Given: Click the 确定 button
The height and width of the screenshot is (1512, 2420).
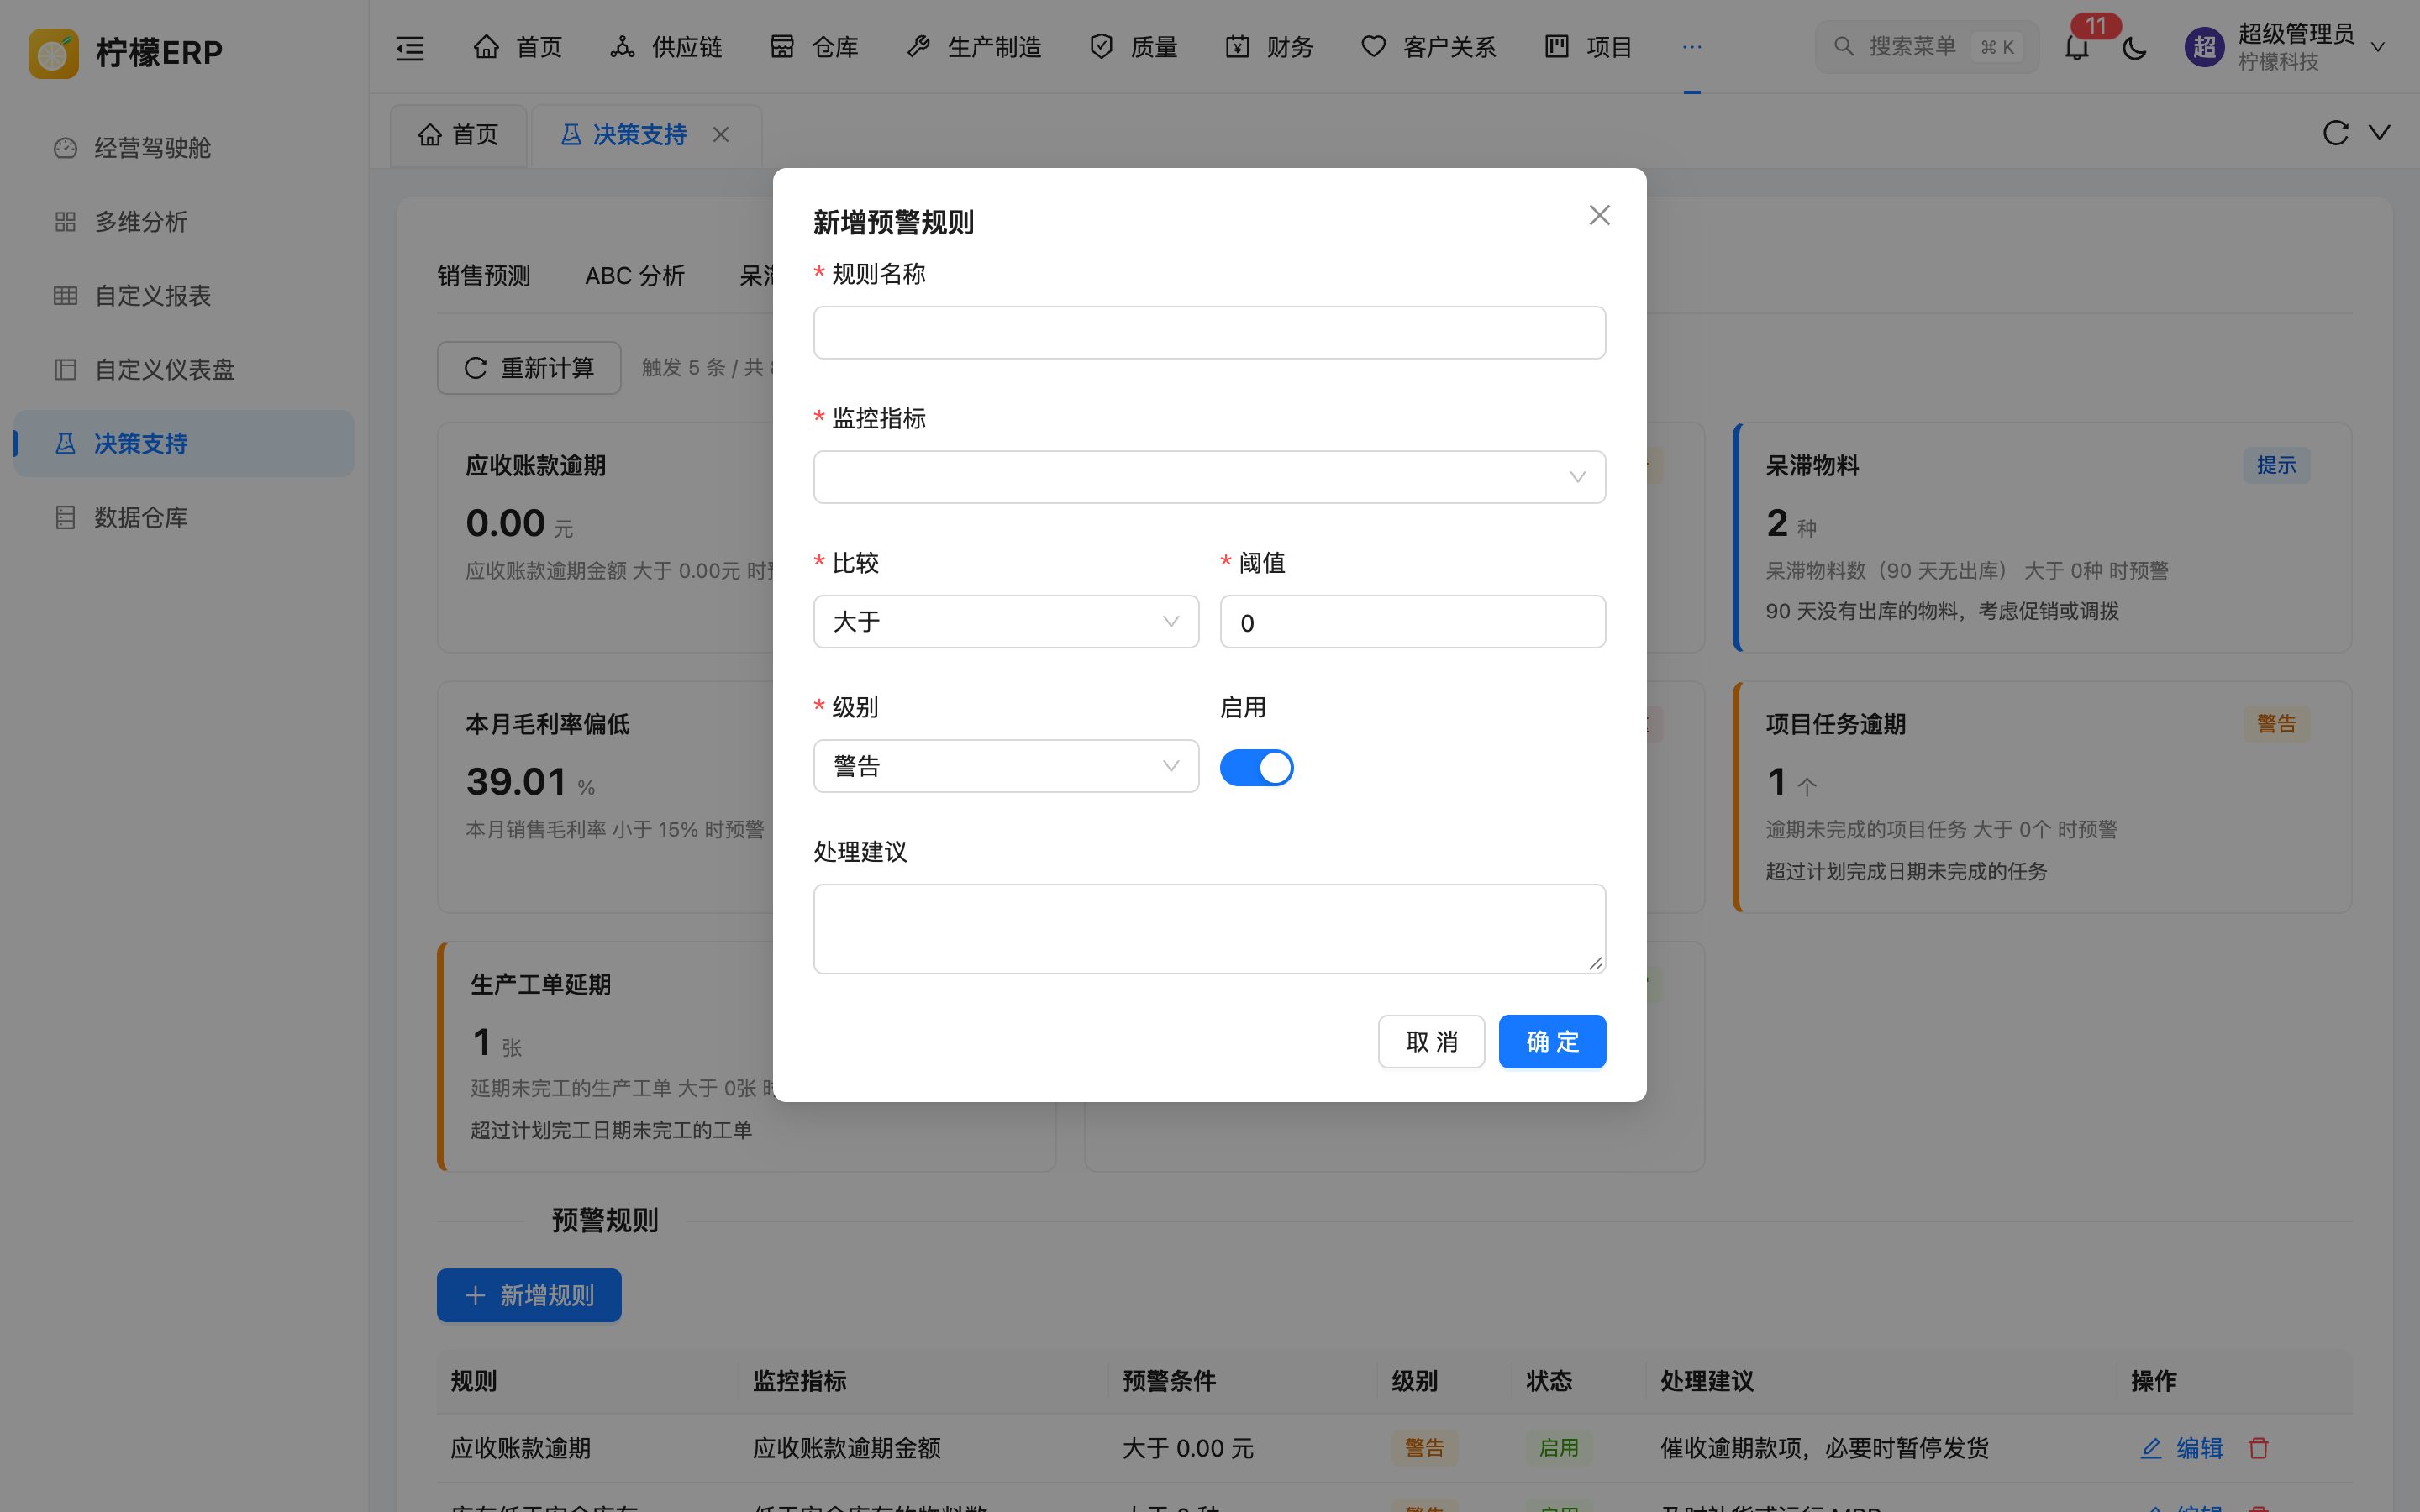Looking at the screenshot, I should (x=1552, y=1042).
